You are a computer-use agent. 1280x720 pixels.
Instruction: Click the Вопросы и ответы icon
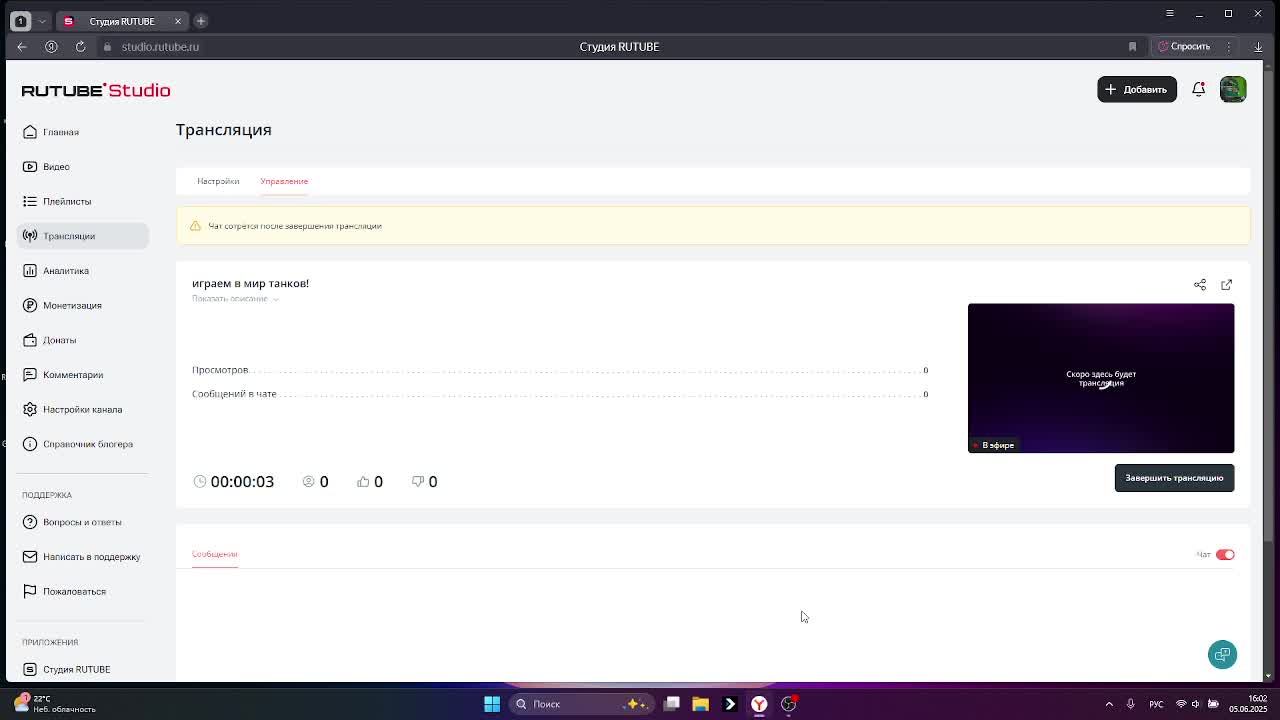[x=30, y=522]
